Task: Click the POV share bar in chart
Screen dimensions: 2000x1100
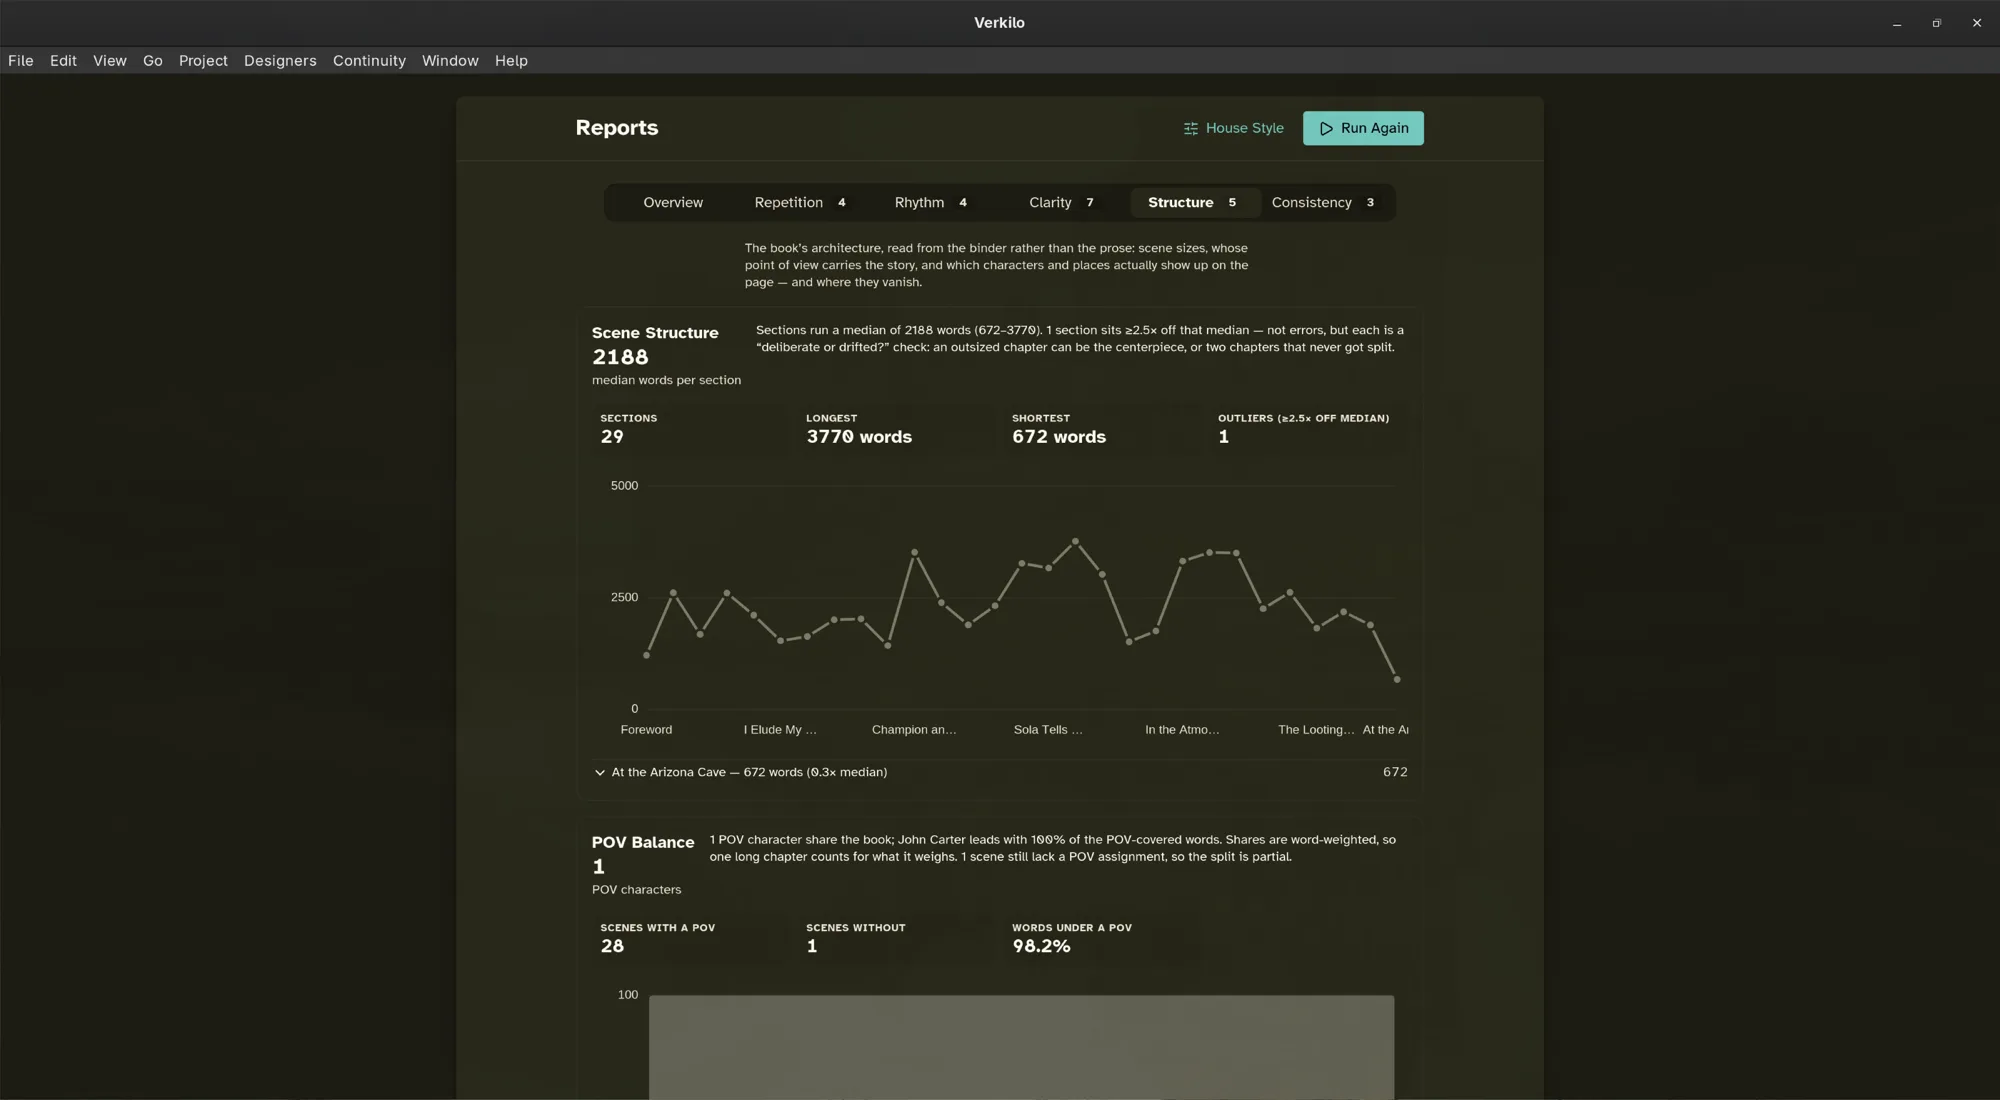Action: pos(1021,1047)
